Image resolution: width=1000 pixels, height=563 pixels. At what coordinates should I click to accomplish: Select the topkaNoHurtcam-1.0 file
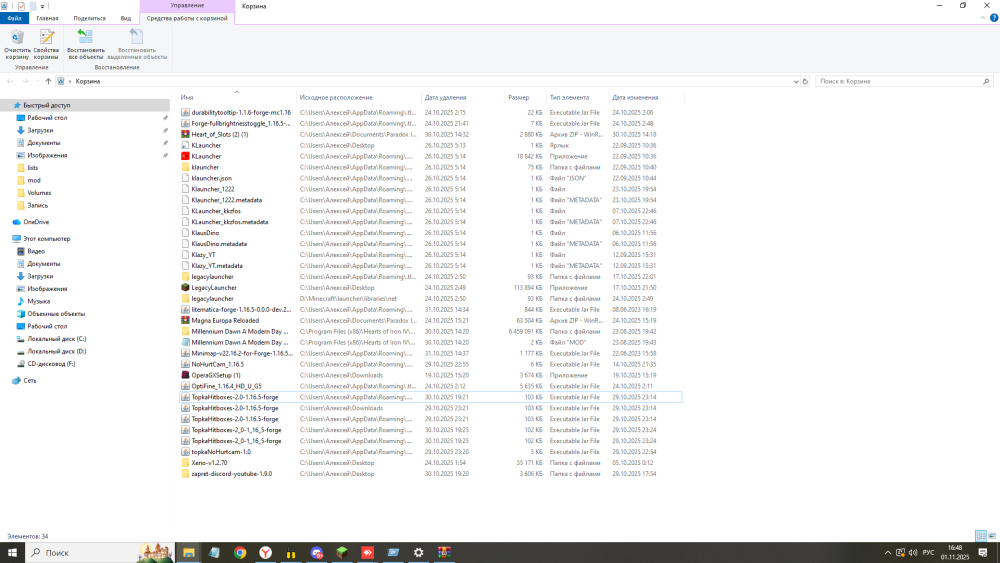pyautogui.click(x=221, y=451)
